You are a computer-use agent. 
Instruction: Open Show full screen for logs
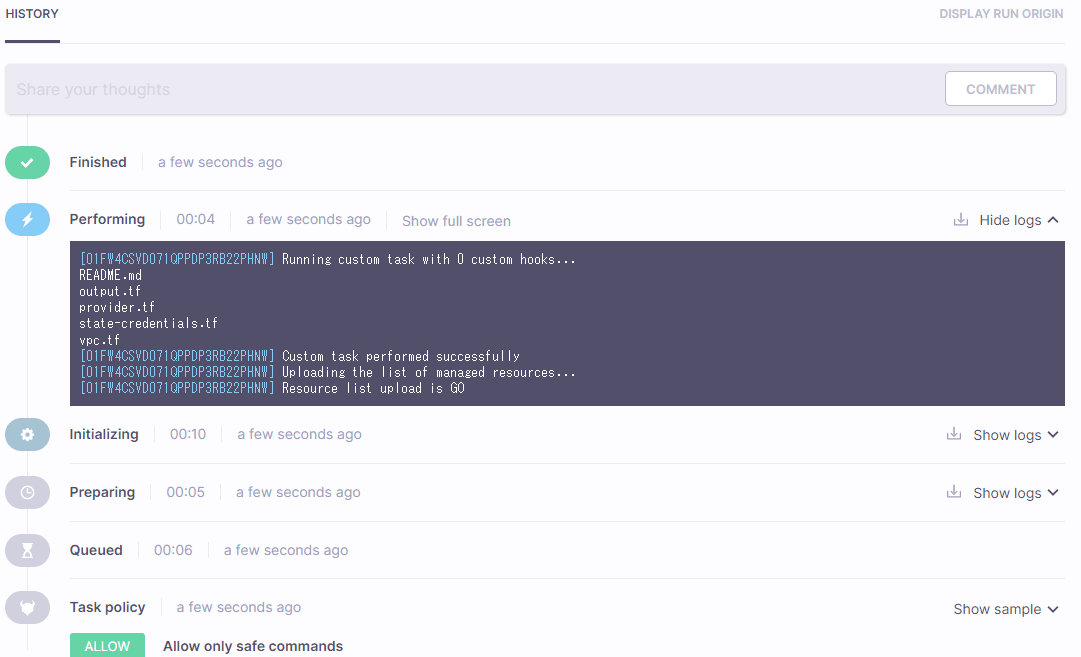pyautogui.click(x=456, y=221)
